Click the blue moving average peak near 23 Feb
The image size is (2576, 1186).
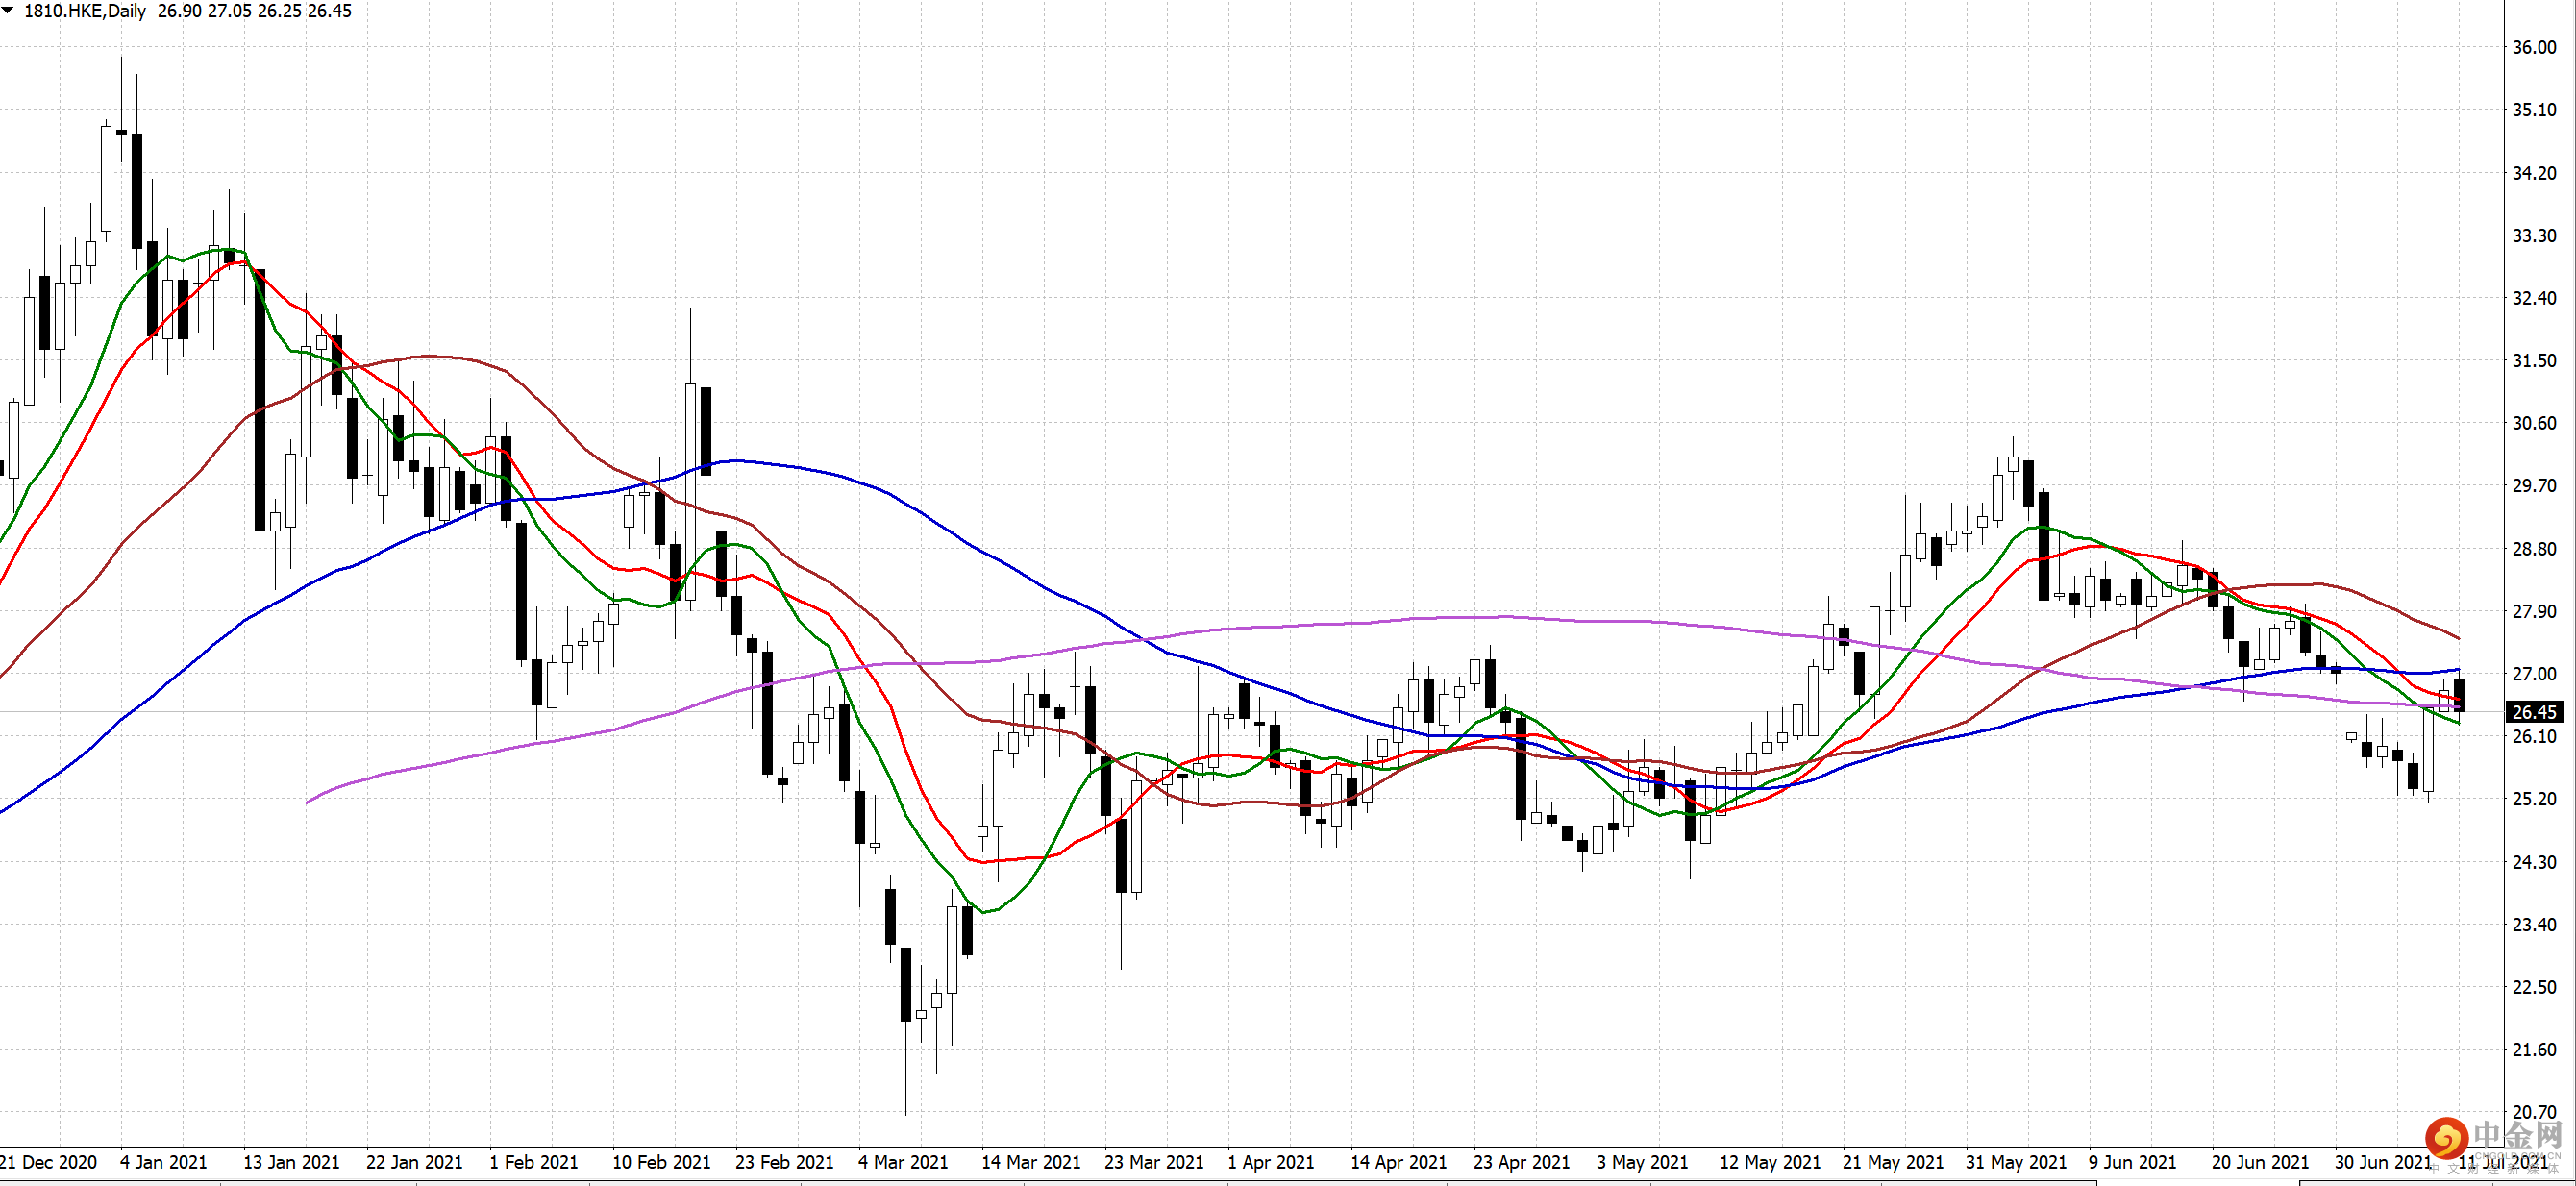point(736,461)
